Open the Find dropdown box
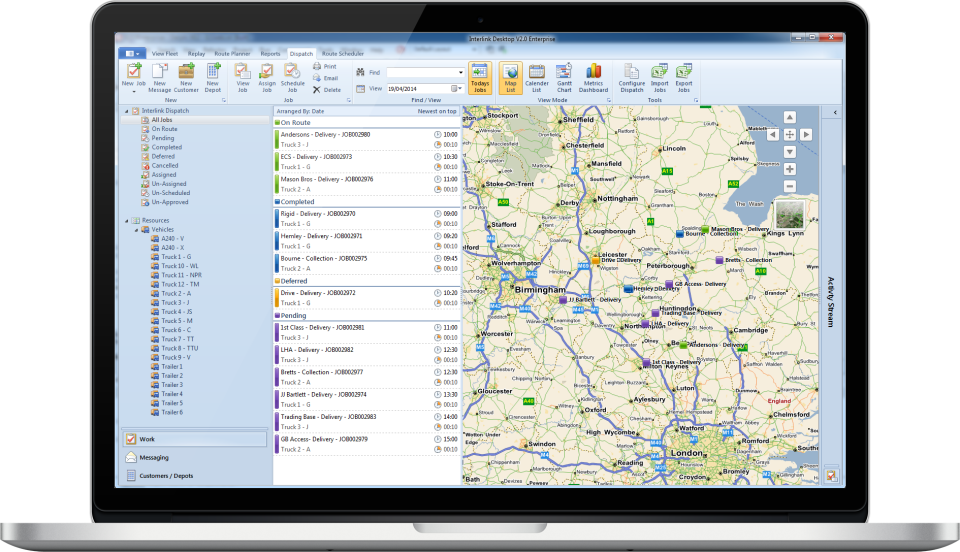The height and width of the screenshot is (552, 960). tap(461, 73)
